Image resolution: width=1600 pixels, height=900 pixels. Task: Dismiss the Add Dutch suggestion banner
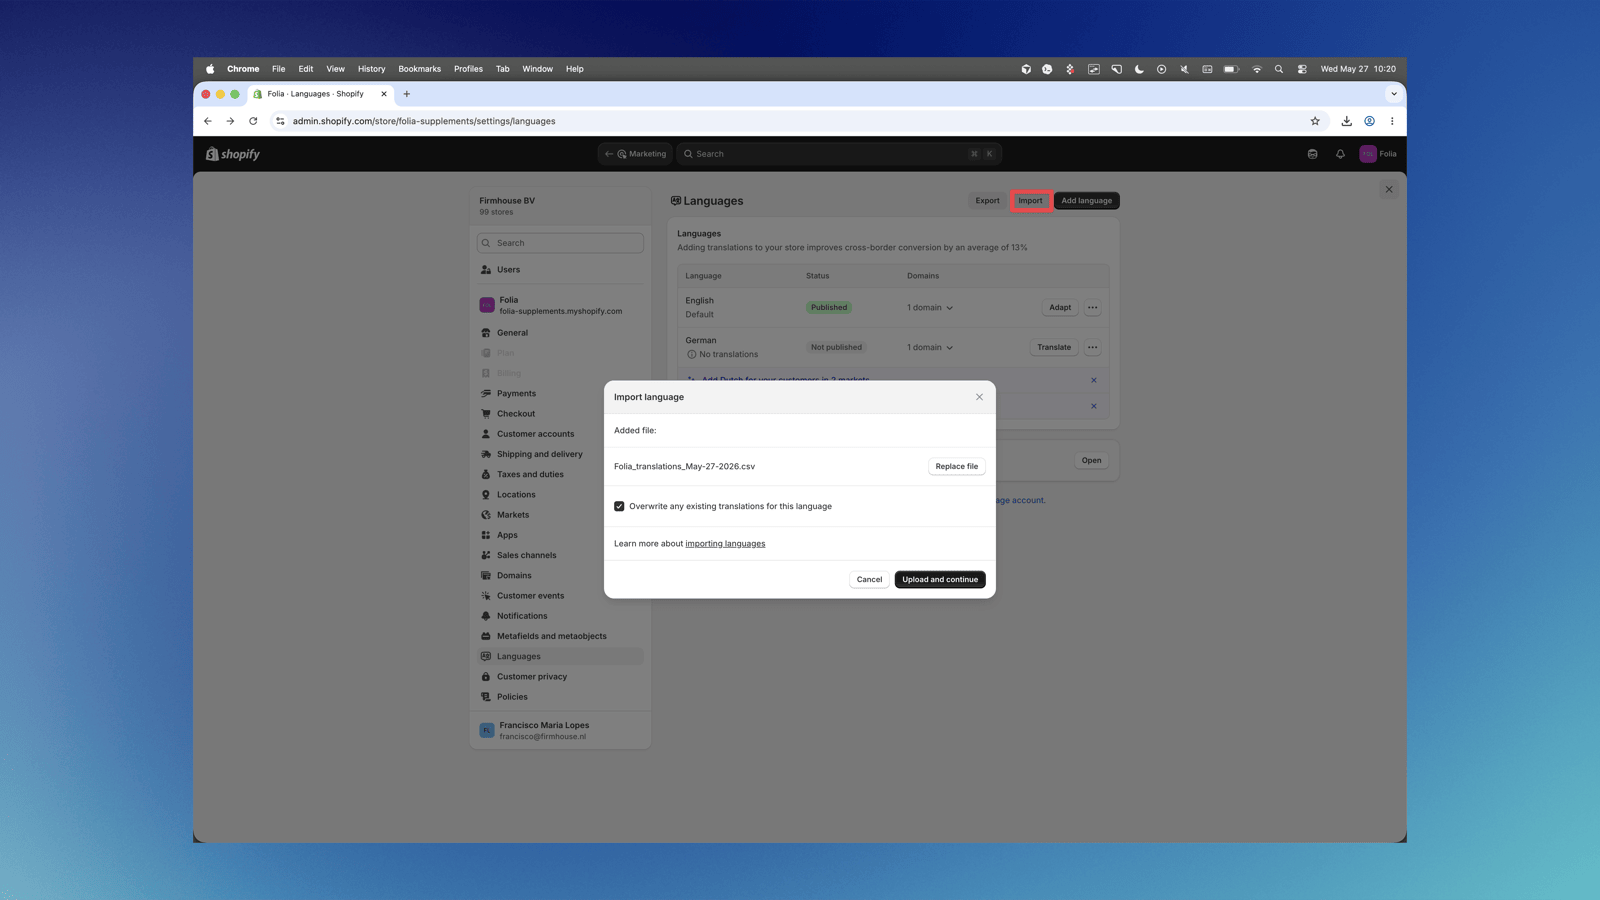(1094, 380)
